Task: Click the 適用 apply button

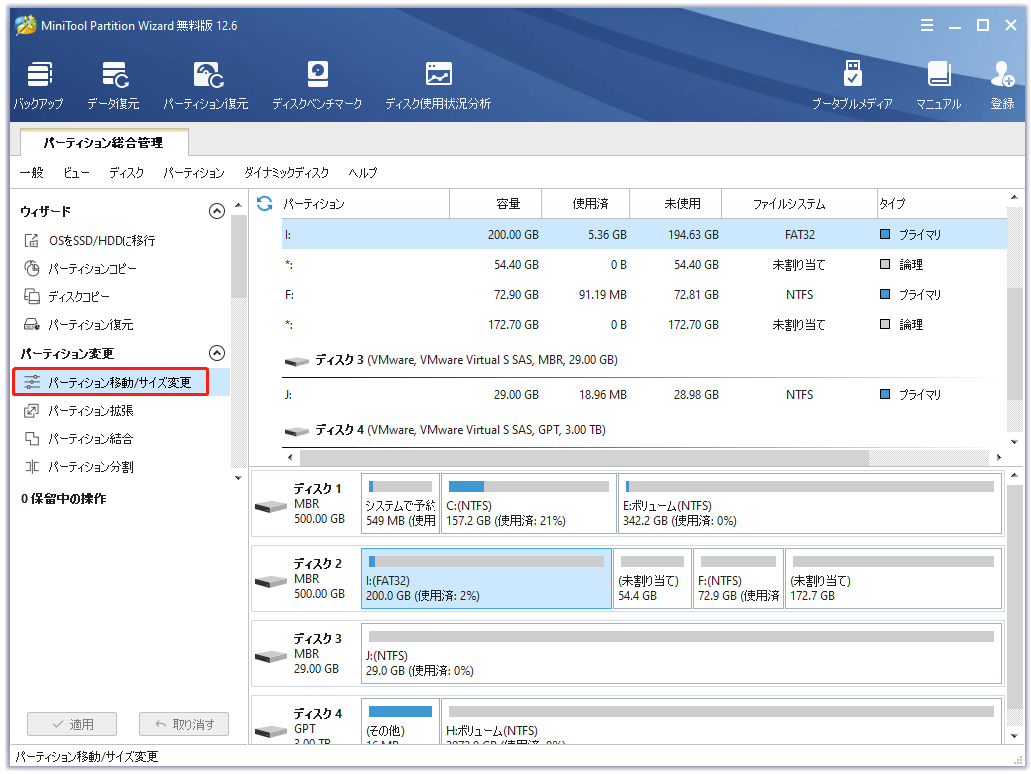Action: coord(72,724)
